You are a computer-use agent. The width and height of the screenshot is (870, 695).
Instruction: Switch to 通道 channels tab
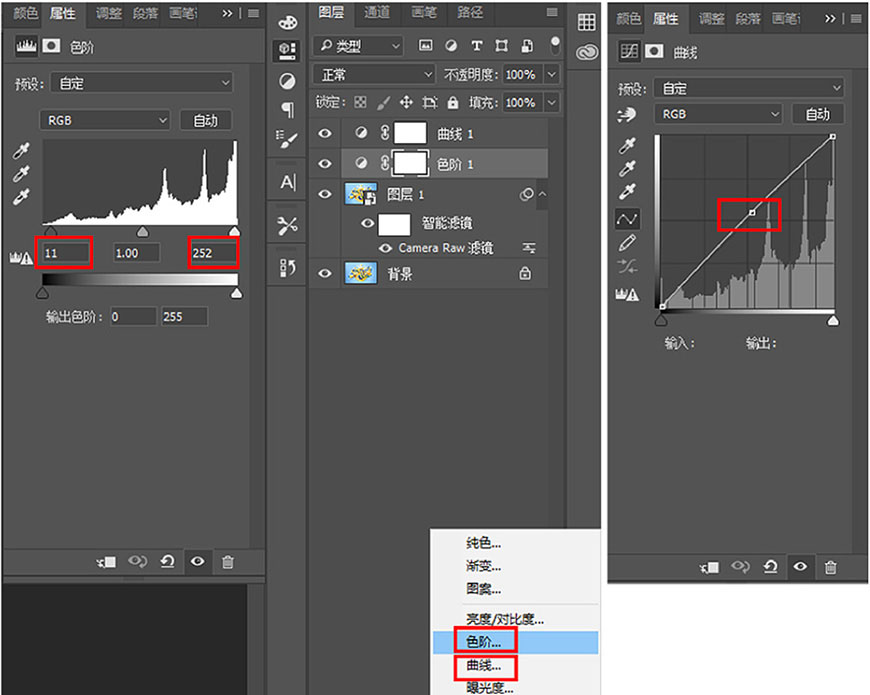point(377,12)
